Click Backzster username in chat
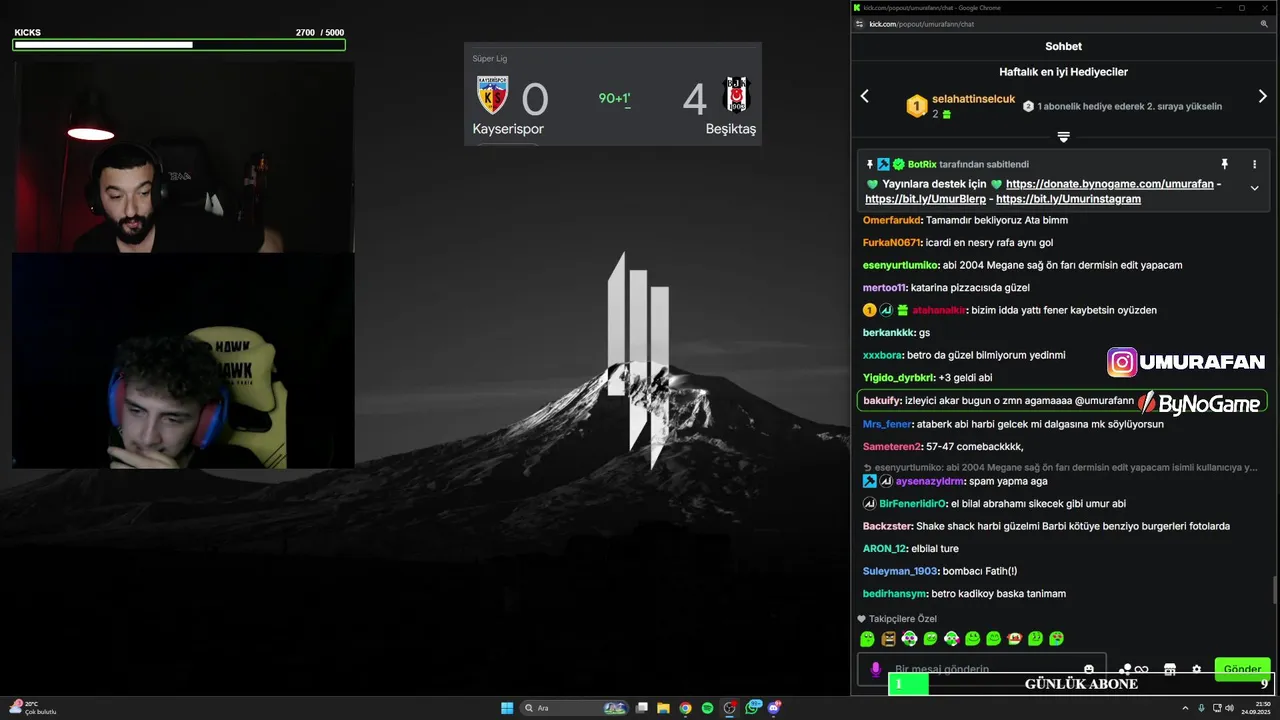 [x=887, y=526]
